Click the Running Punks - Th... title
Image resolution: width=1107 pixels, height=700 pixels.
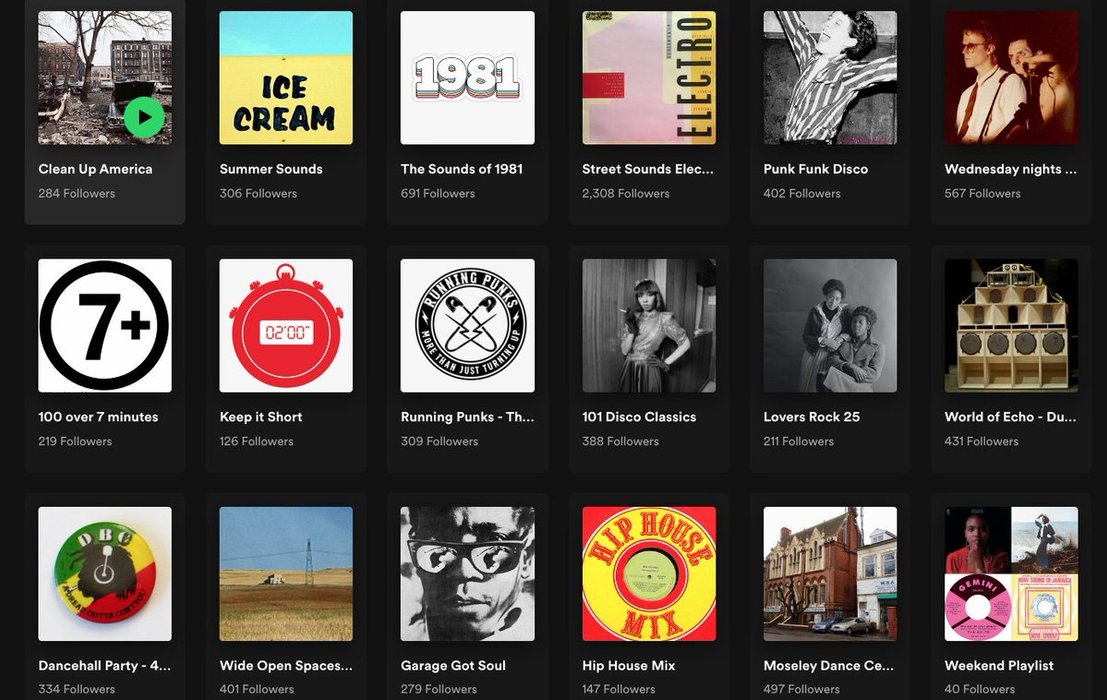pyautogui.click(x=467, y=417)
